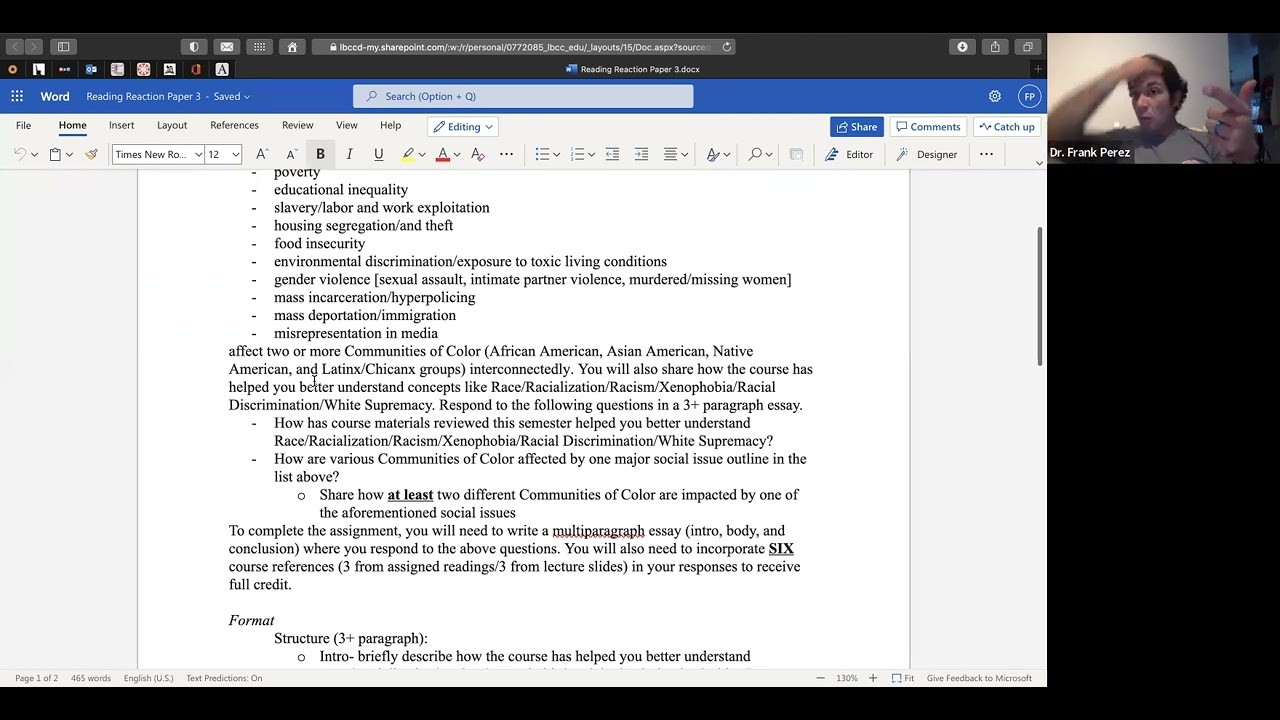The image size is (1280, 720).
Task: Expand font color dropdown arrow
Action: click(x=457, y=154)
